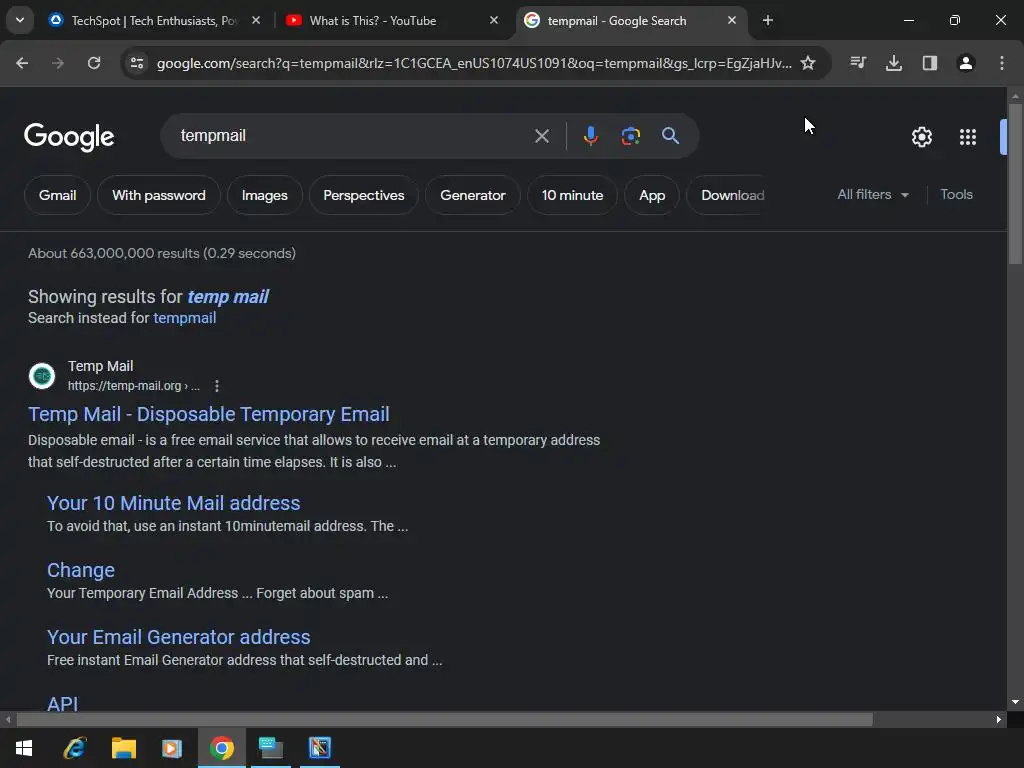Open Your 10 Minute Mail address sitelink
This screenshot has height=768, width=1024.
point(174,503)
